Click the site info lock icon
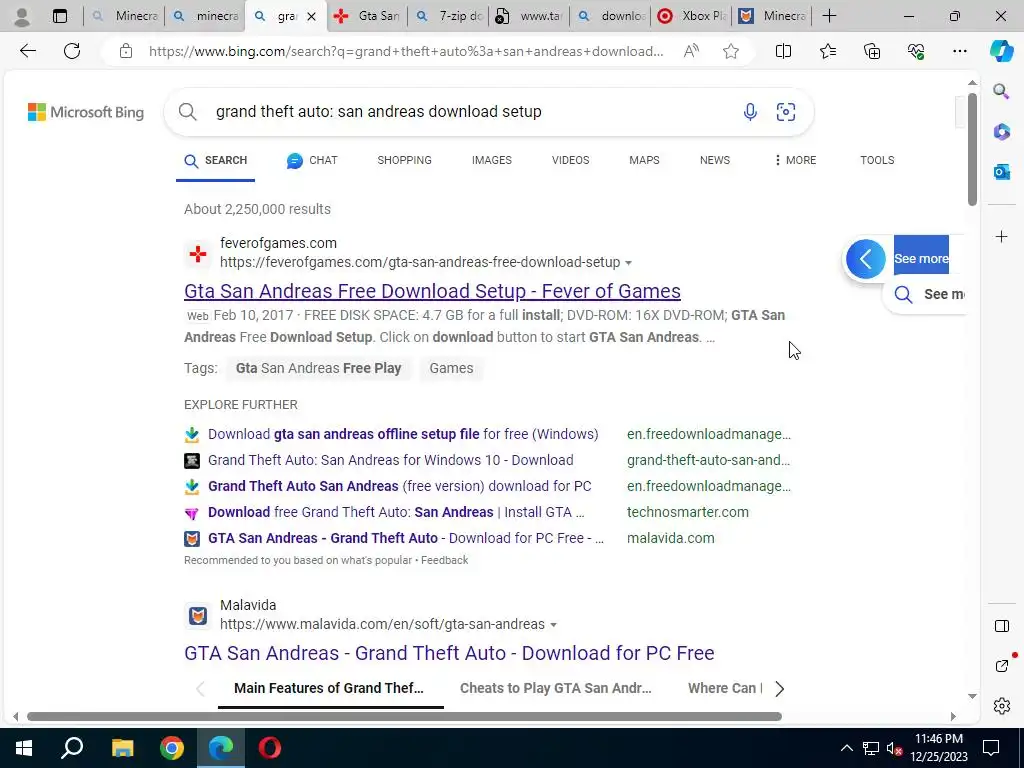 point(126,51)
